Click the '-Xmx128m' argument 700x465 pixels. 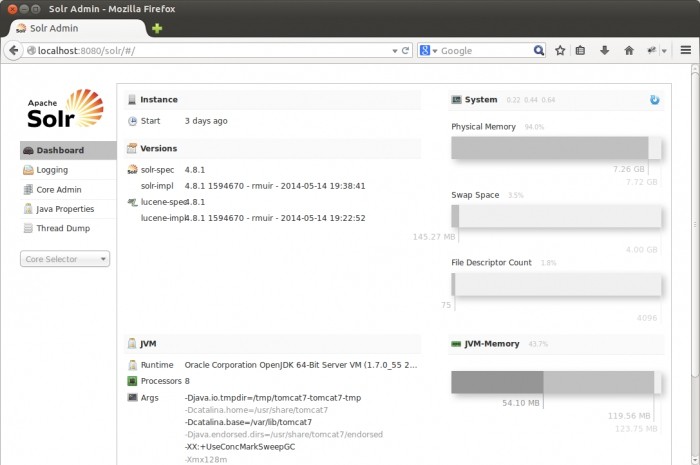[206, 459]
